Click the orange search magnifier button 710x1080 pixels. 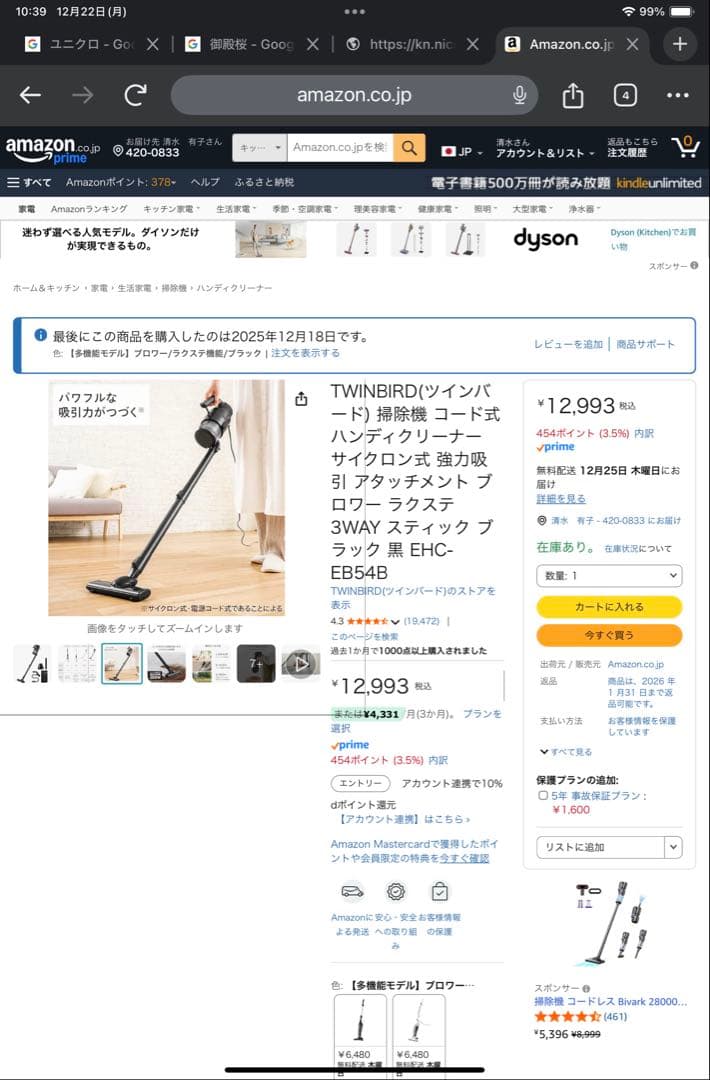[409, 148]
